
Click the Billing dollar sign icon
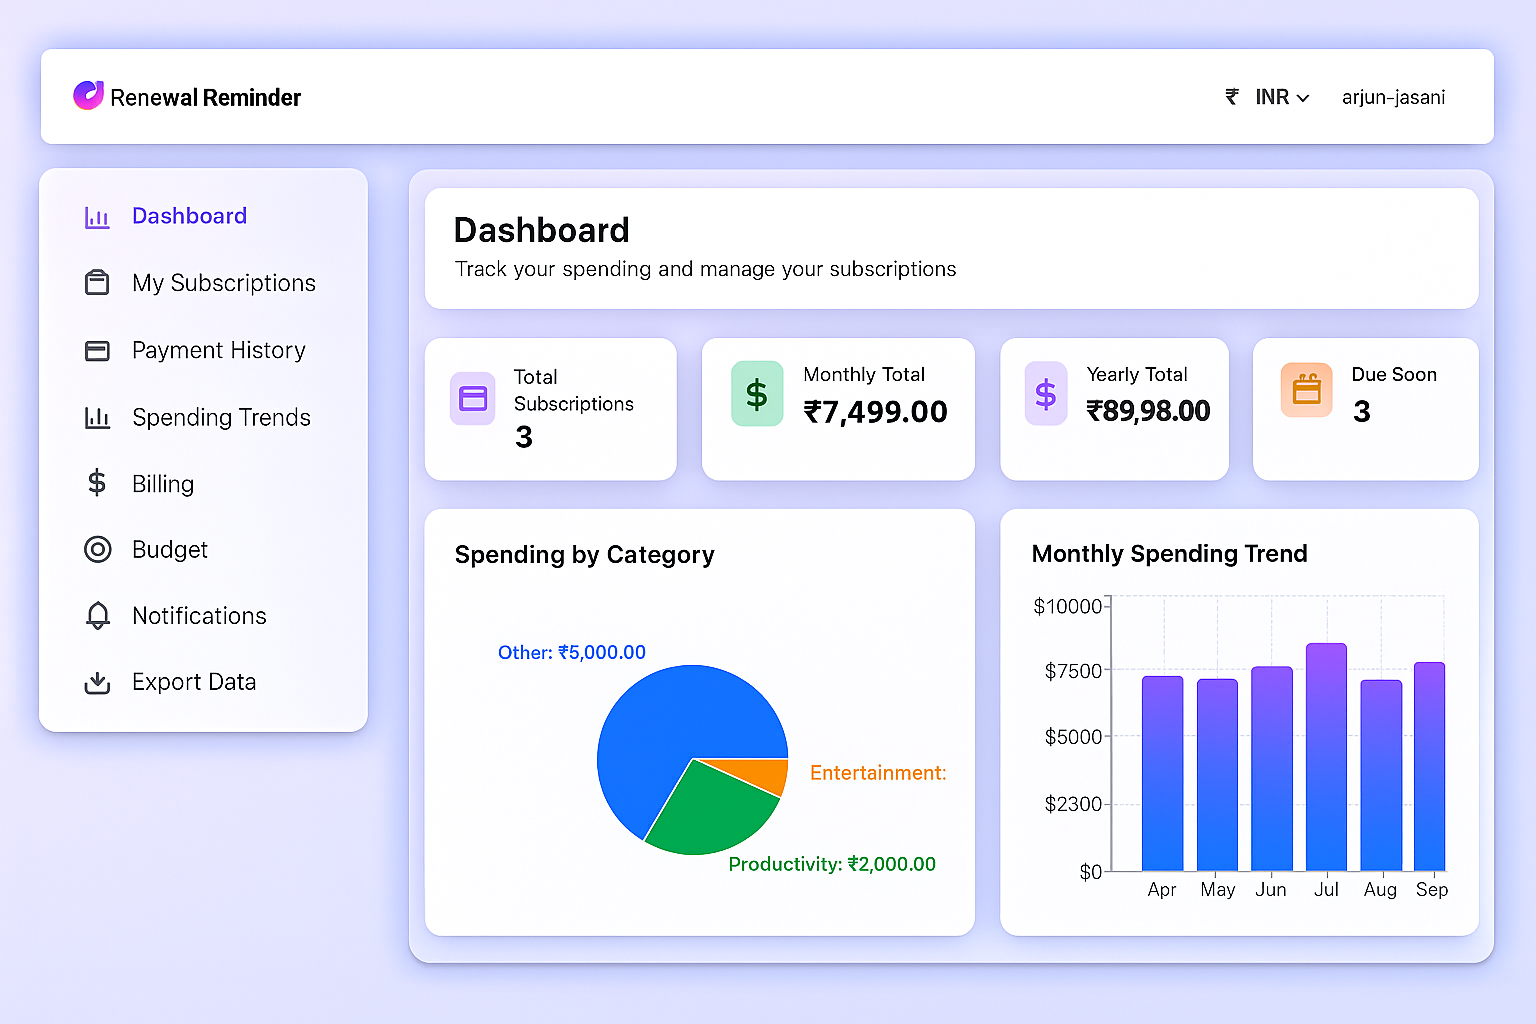(97, 483)
